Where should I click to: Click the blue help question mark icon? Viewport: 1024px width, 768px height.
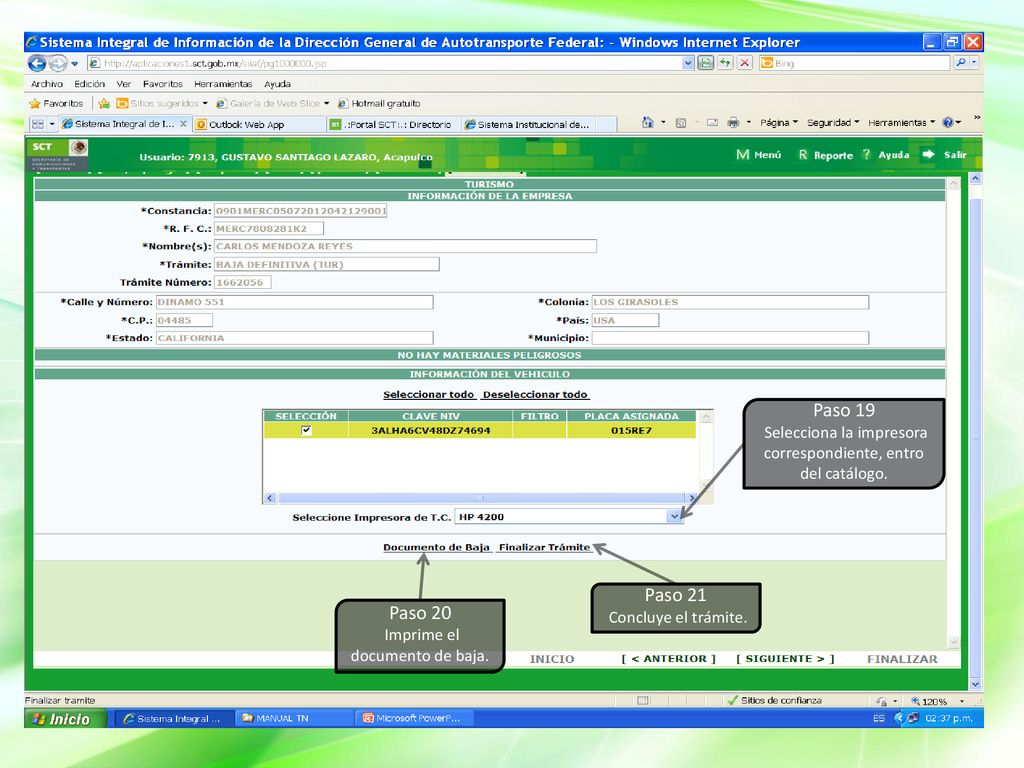(x=948, y=122)
